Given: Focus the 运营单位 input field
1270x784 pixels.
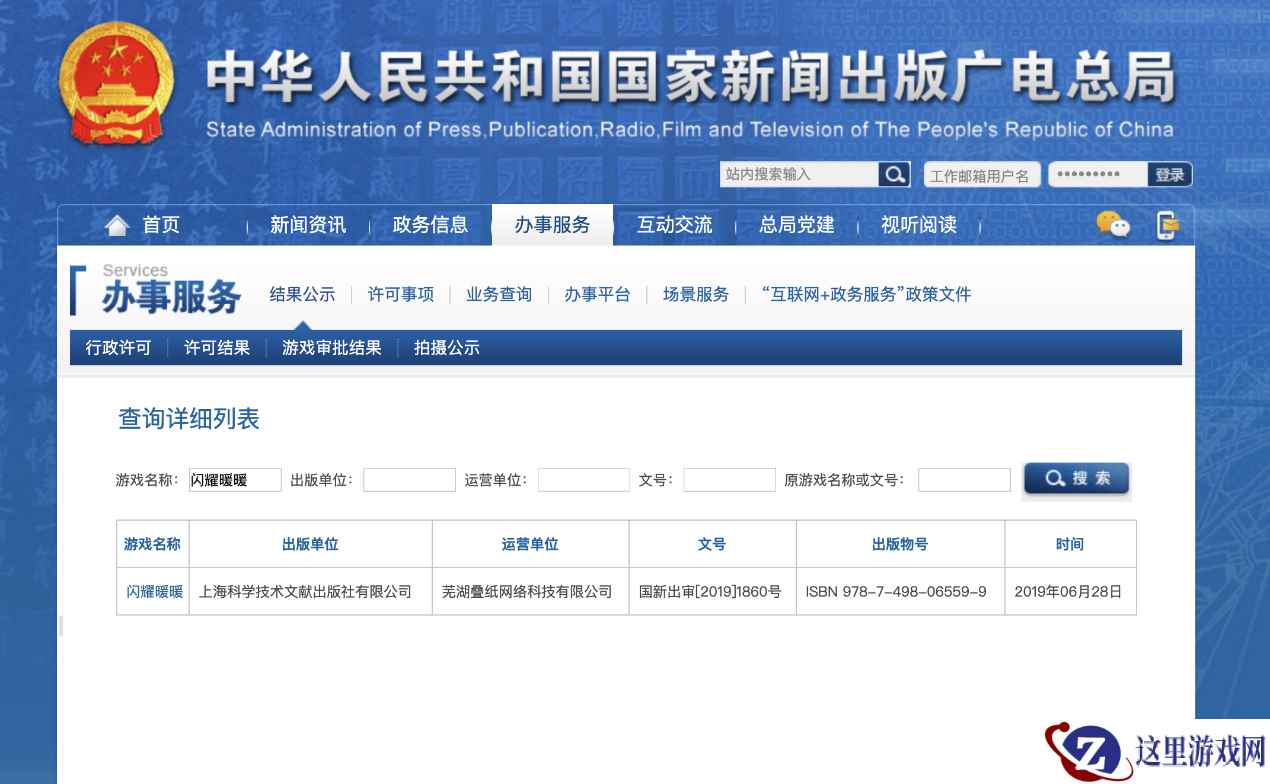Looking at the screenshot, I should pos(584,480).
